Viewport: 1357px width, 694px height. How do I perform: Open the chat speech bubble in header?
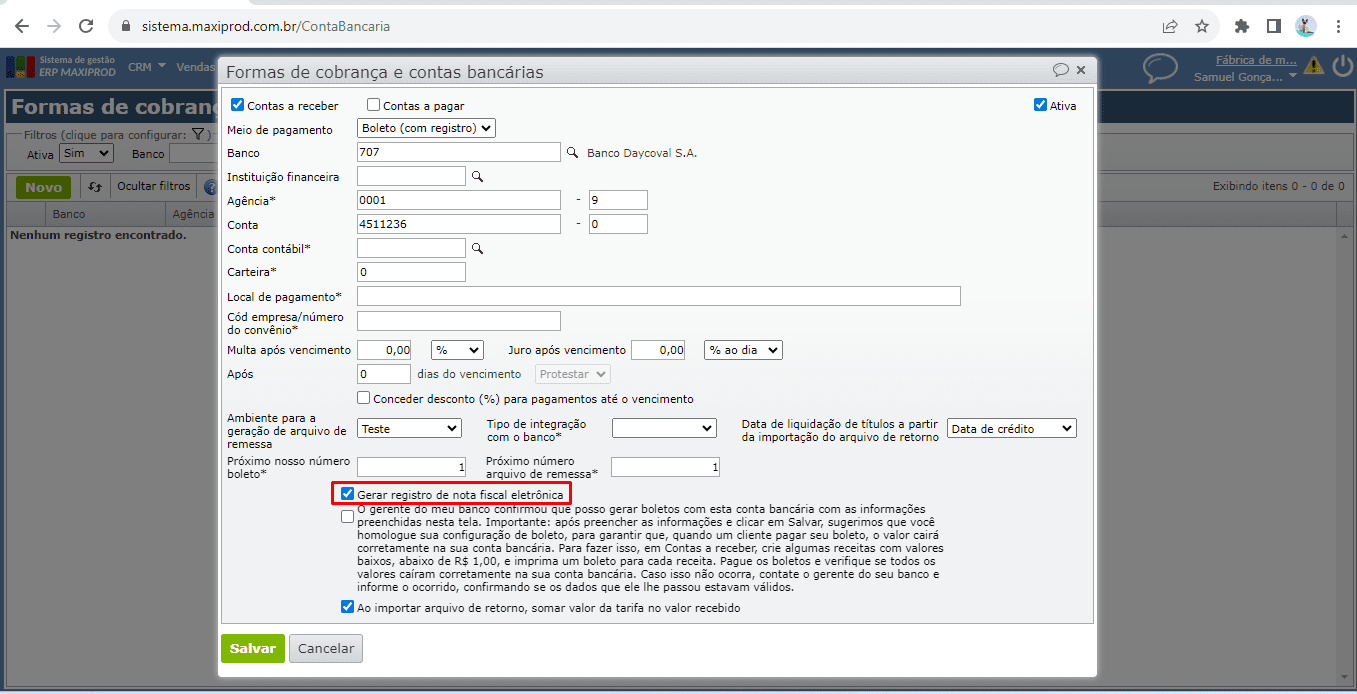point(1160,68)
